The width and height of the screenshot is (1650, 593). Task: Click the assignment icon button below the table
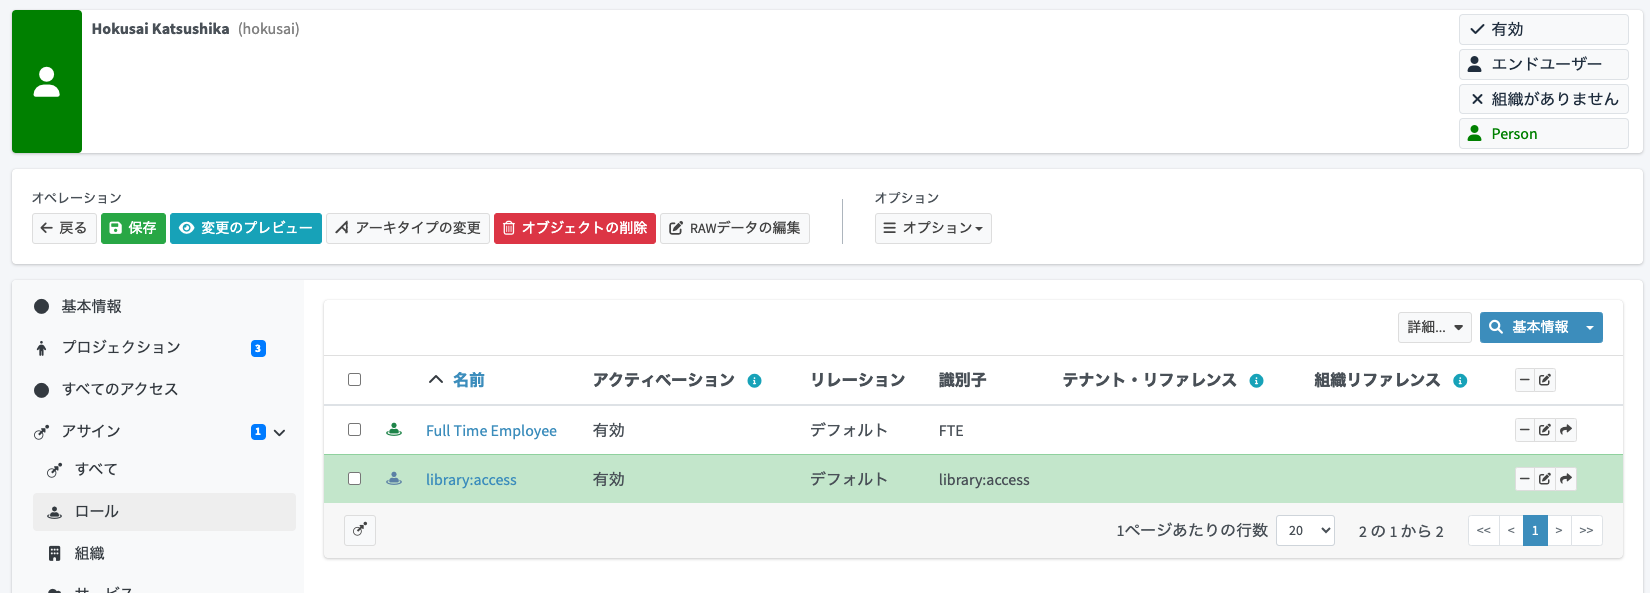pyautogui.click(x=360, y=530)
